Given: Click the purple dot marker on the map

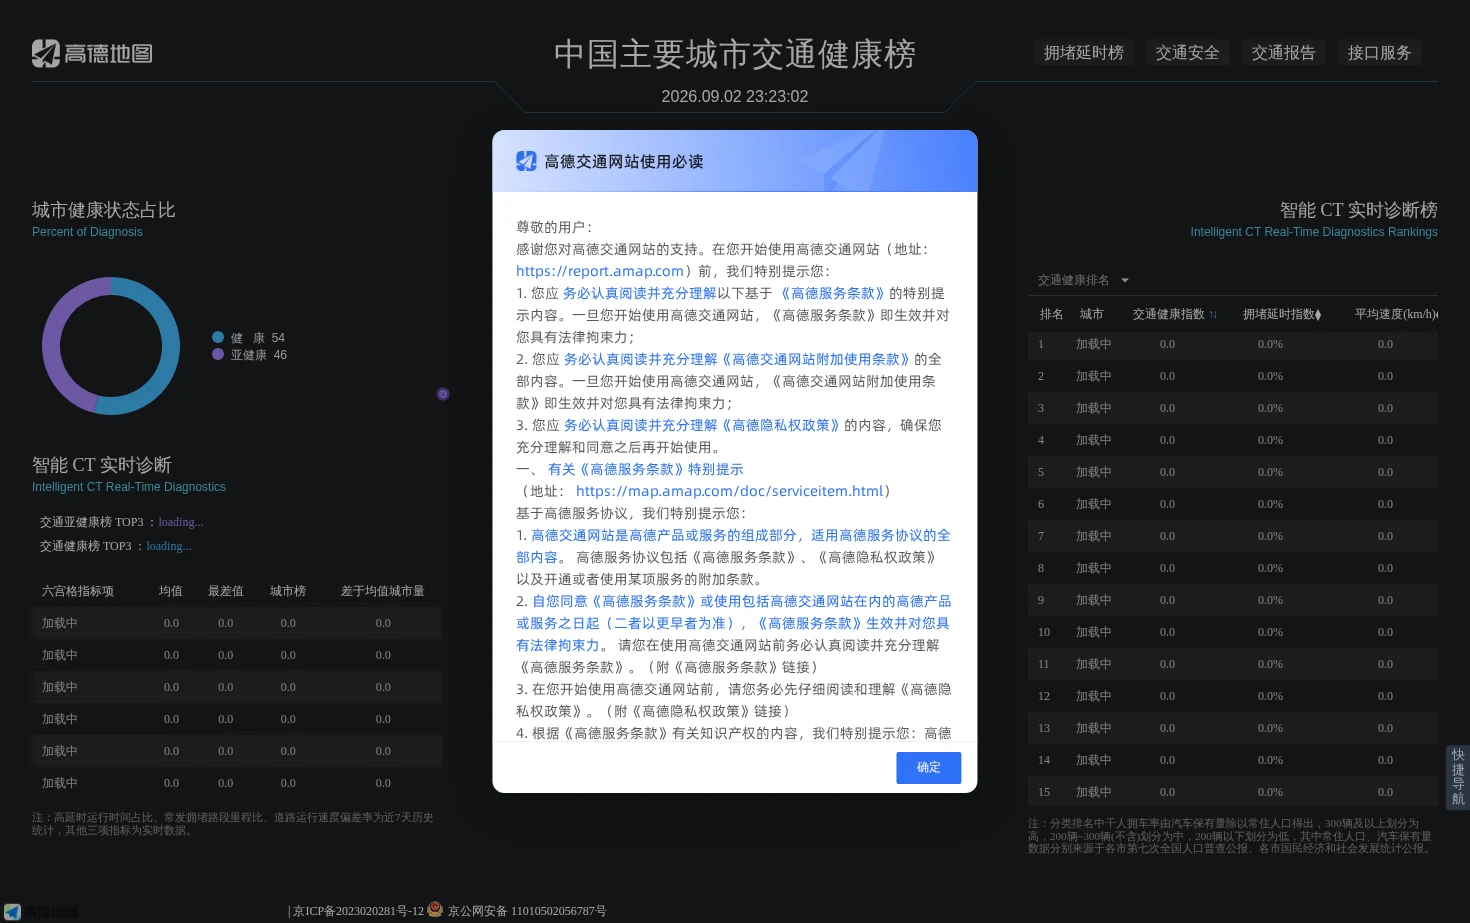Looking at the screenshot, I should (x=443, y=394).
